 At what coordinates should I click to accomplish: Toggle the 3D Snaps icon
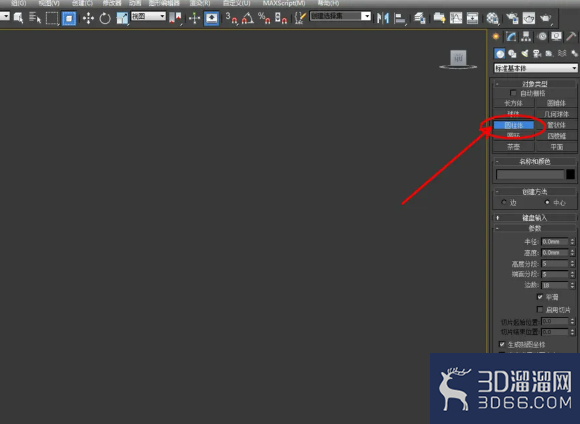pyautogui.click(x=231, y=18)
